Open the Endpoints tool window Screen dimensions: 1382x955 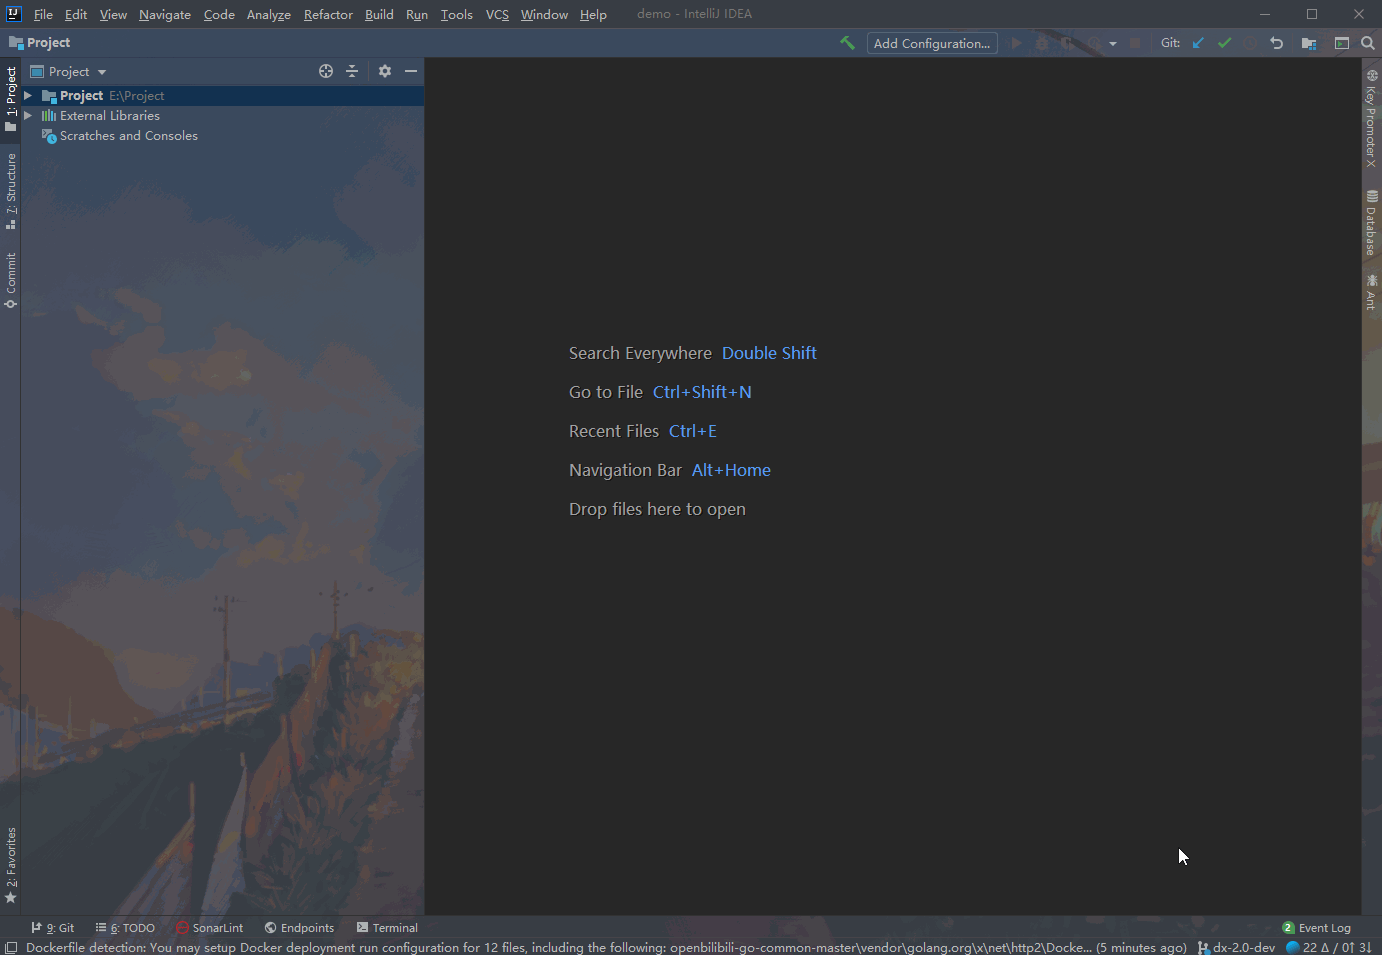299,928
